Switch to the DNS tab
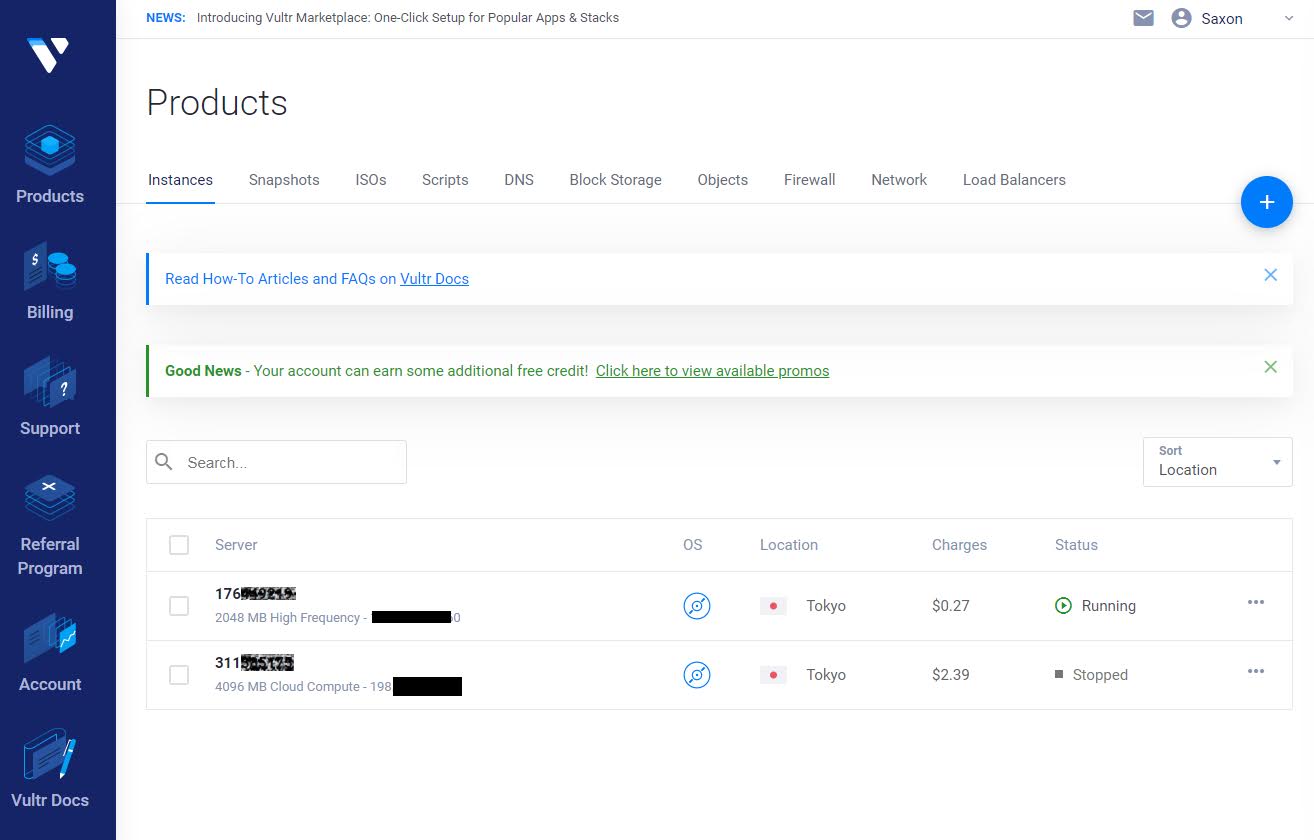 click(x=519, y=180)
